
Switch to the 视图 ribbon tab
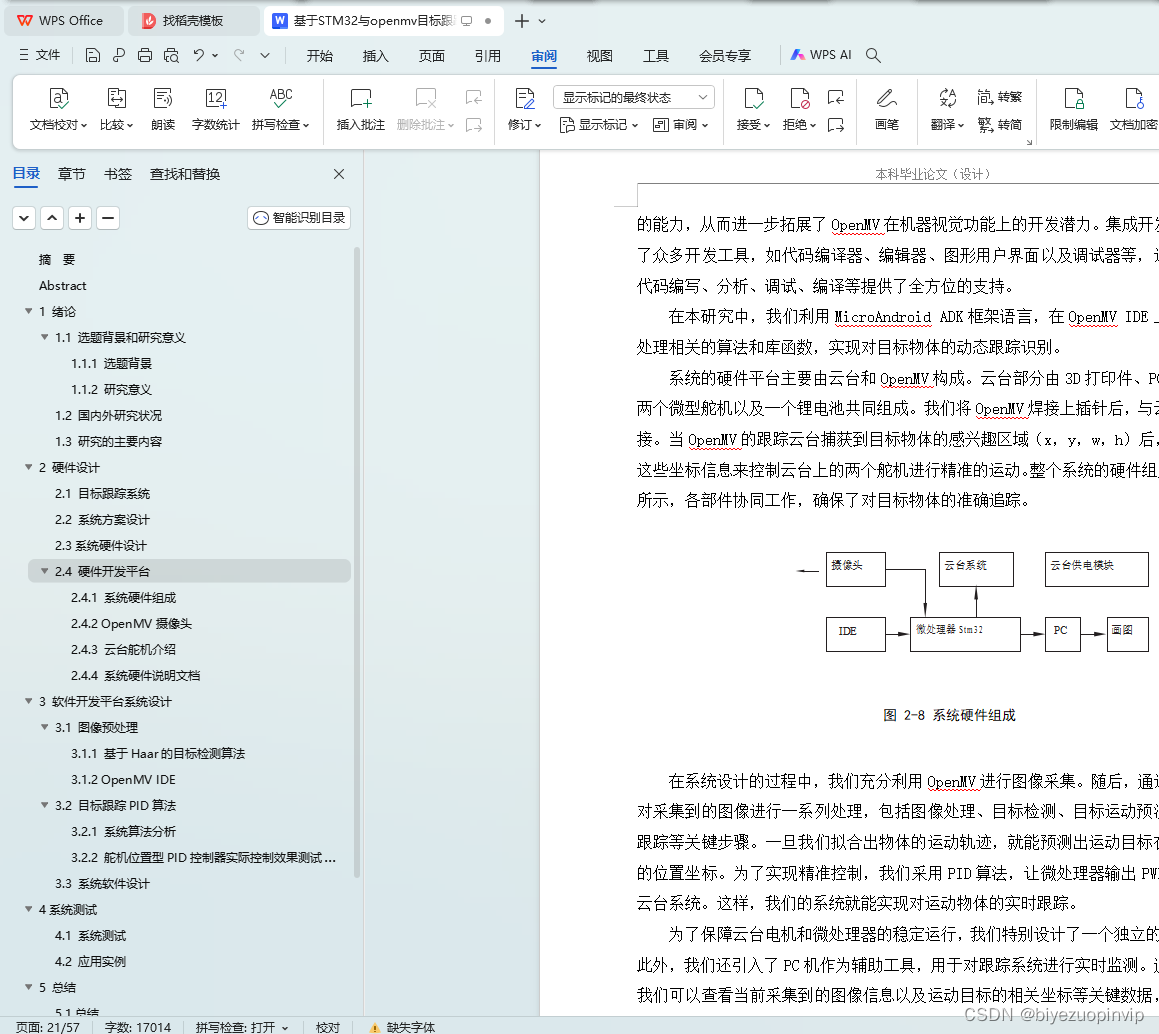(599, 56)
